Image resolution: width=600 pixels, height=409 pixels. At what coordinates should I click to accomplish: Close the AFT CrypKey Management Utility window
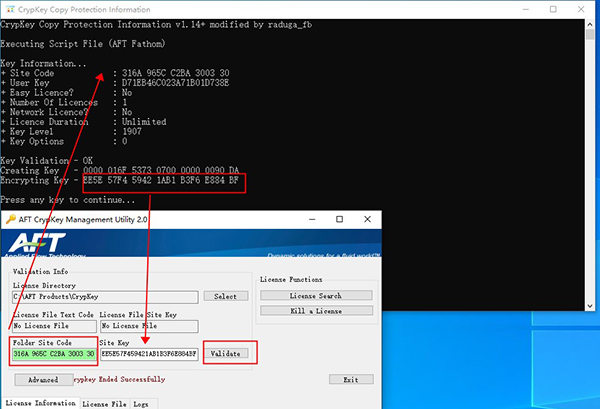click(x=367, y=219)
